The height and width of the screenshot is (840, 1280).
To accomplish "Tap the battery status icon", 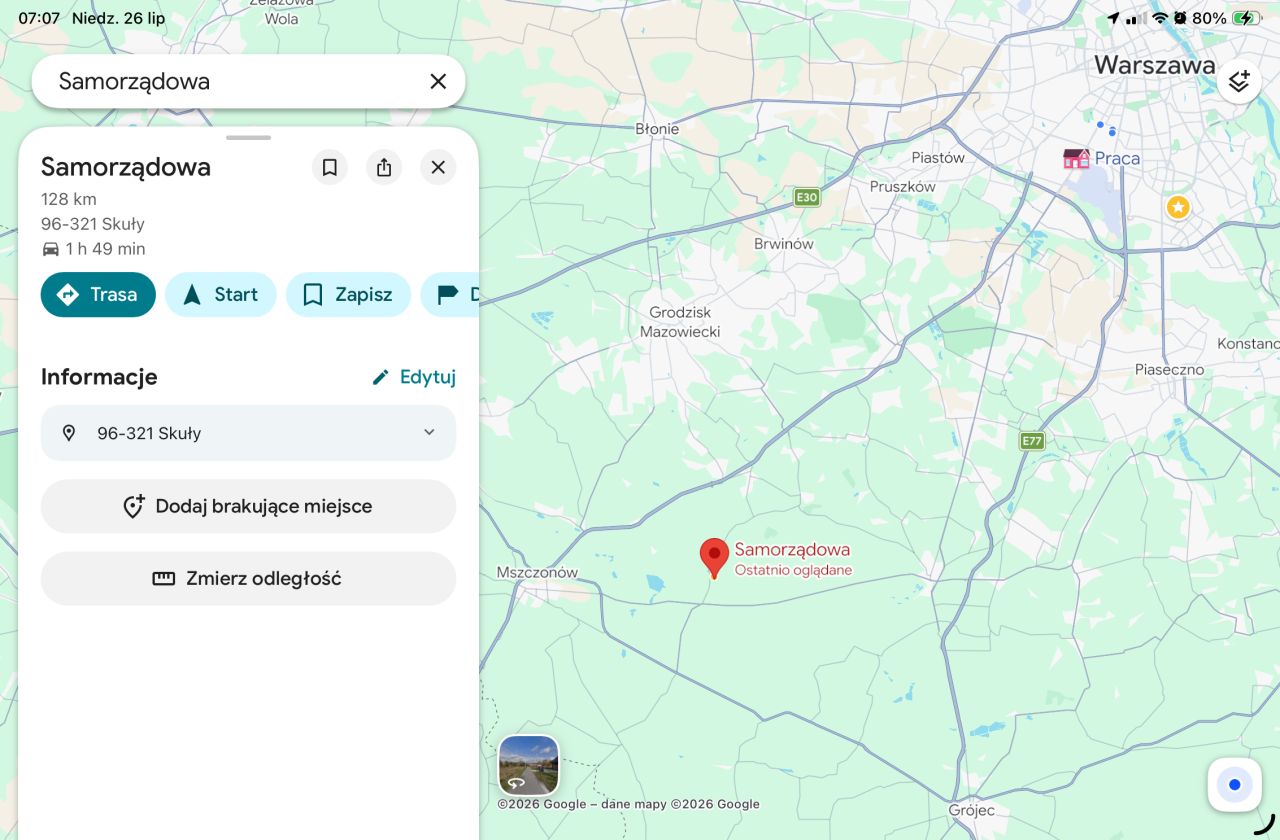I will [1245, 18].
